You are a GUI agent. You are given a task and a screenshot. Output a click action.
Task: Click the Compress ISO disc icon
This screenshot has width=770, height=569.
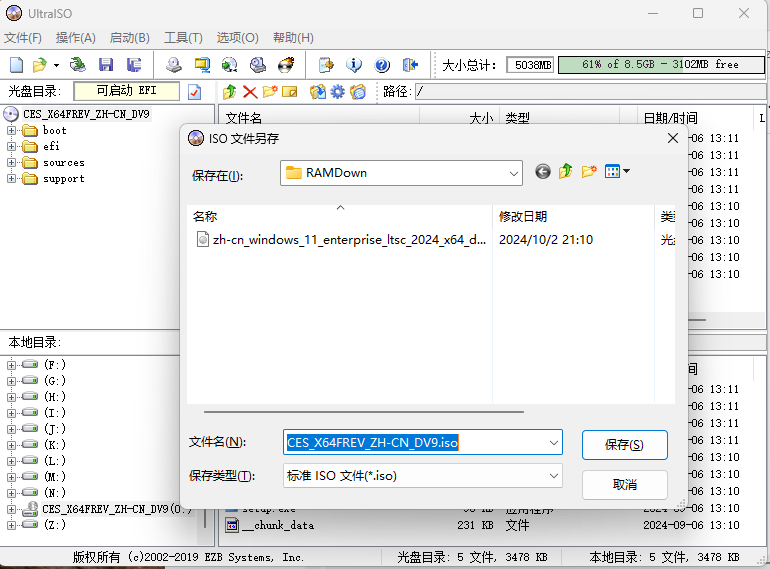point(229,64)
